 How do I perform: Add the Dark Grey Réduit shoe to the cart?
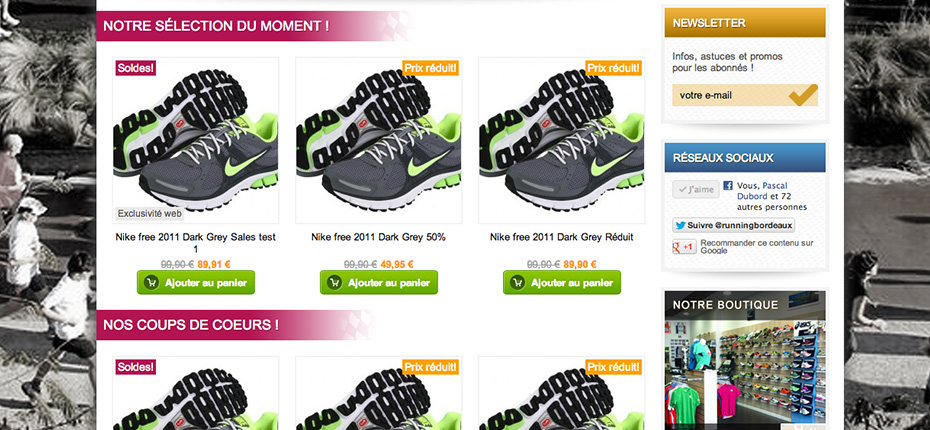pyautogui.click(x=562, y=282)
